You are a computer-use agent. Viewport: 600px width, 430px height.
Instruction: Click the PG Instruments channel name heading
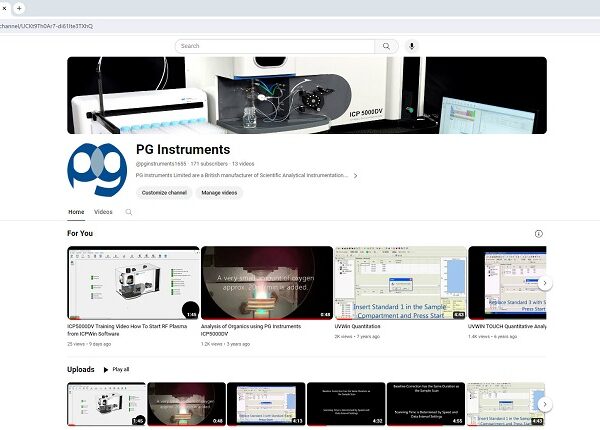(183, 150)
